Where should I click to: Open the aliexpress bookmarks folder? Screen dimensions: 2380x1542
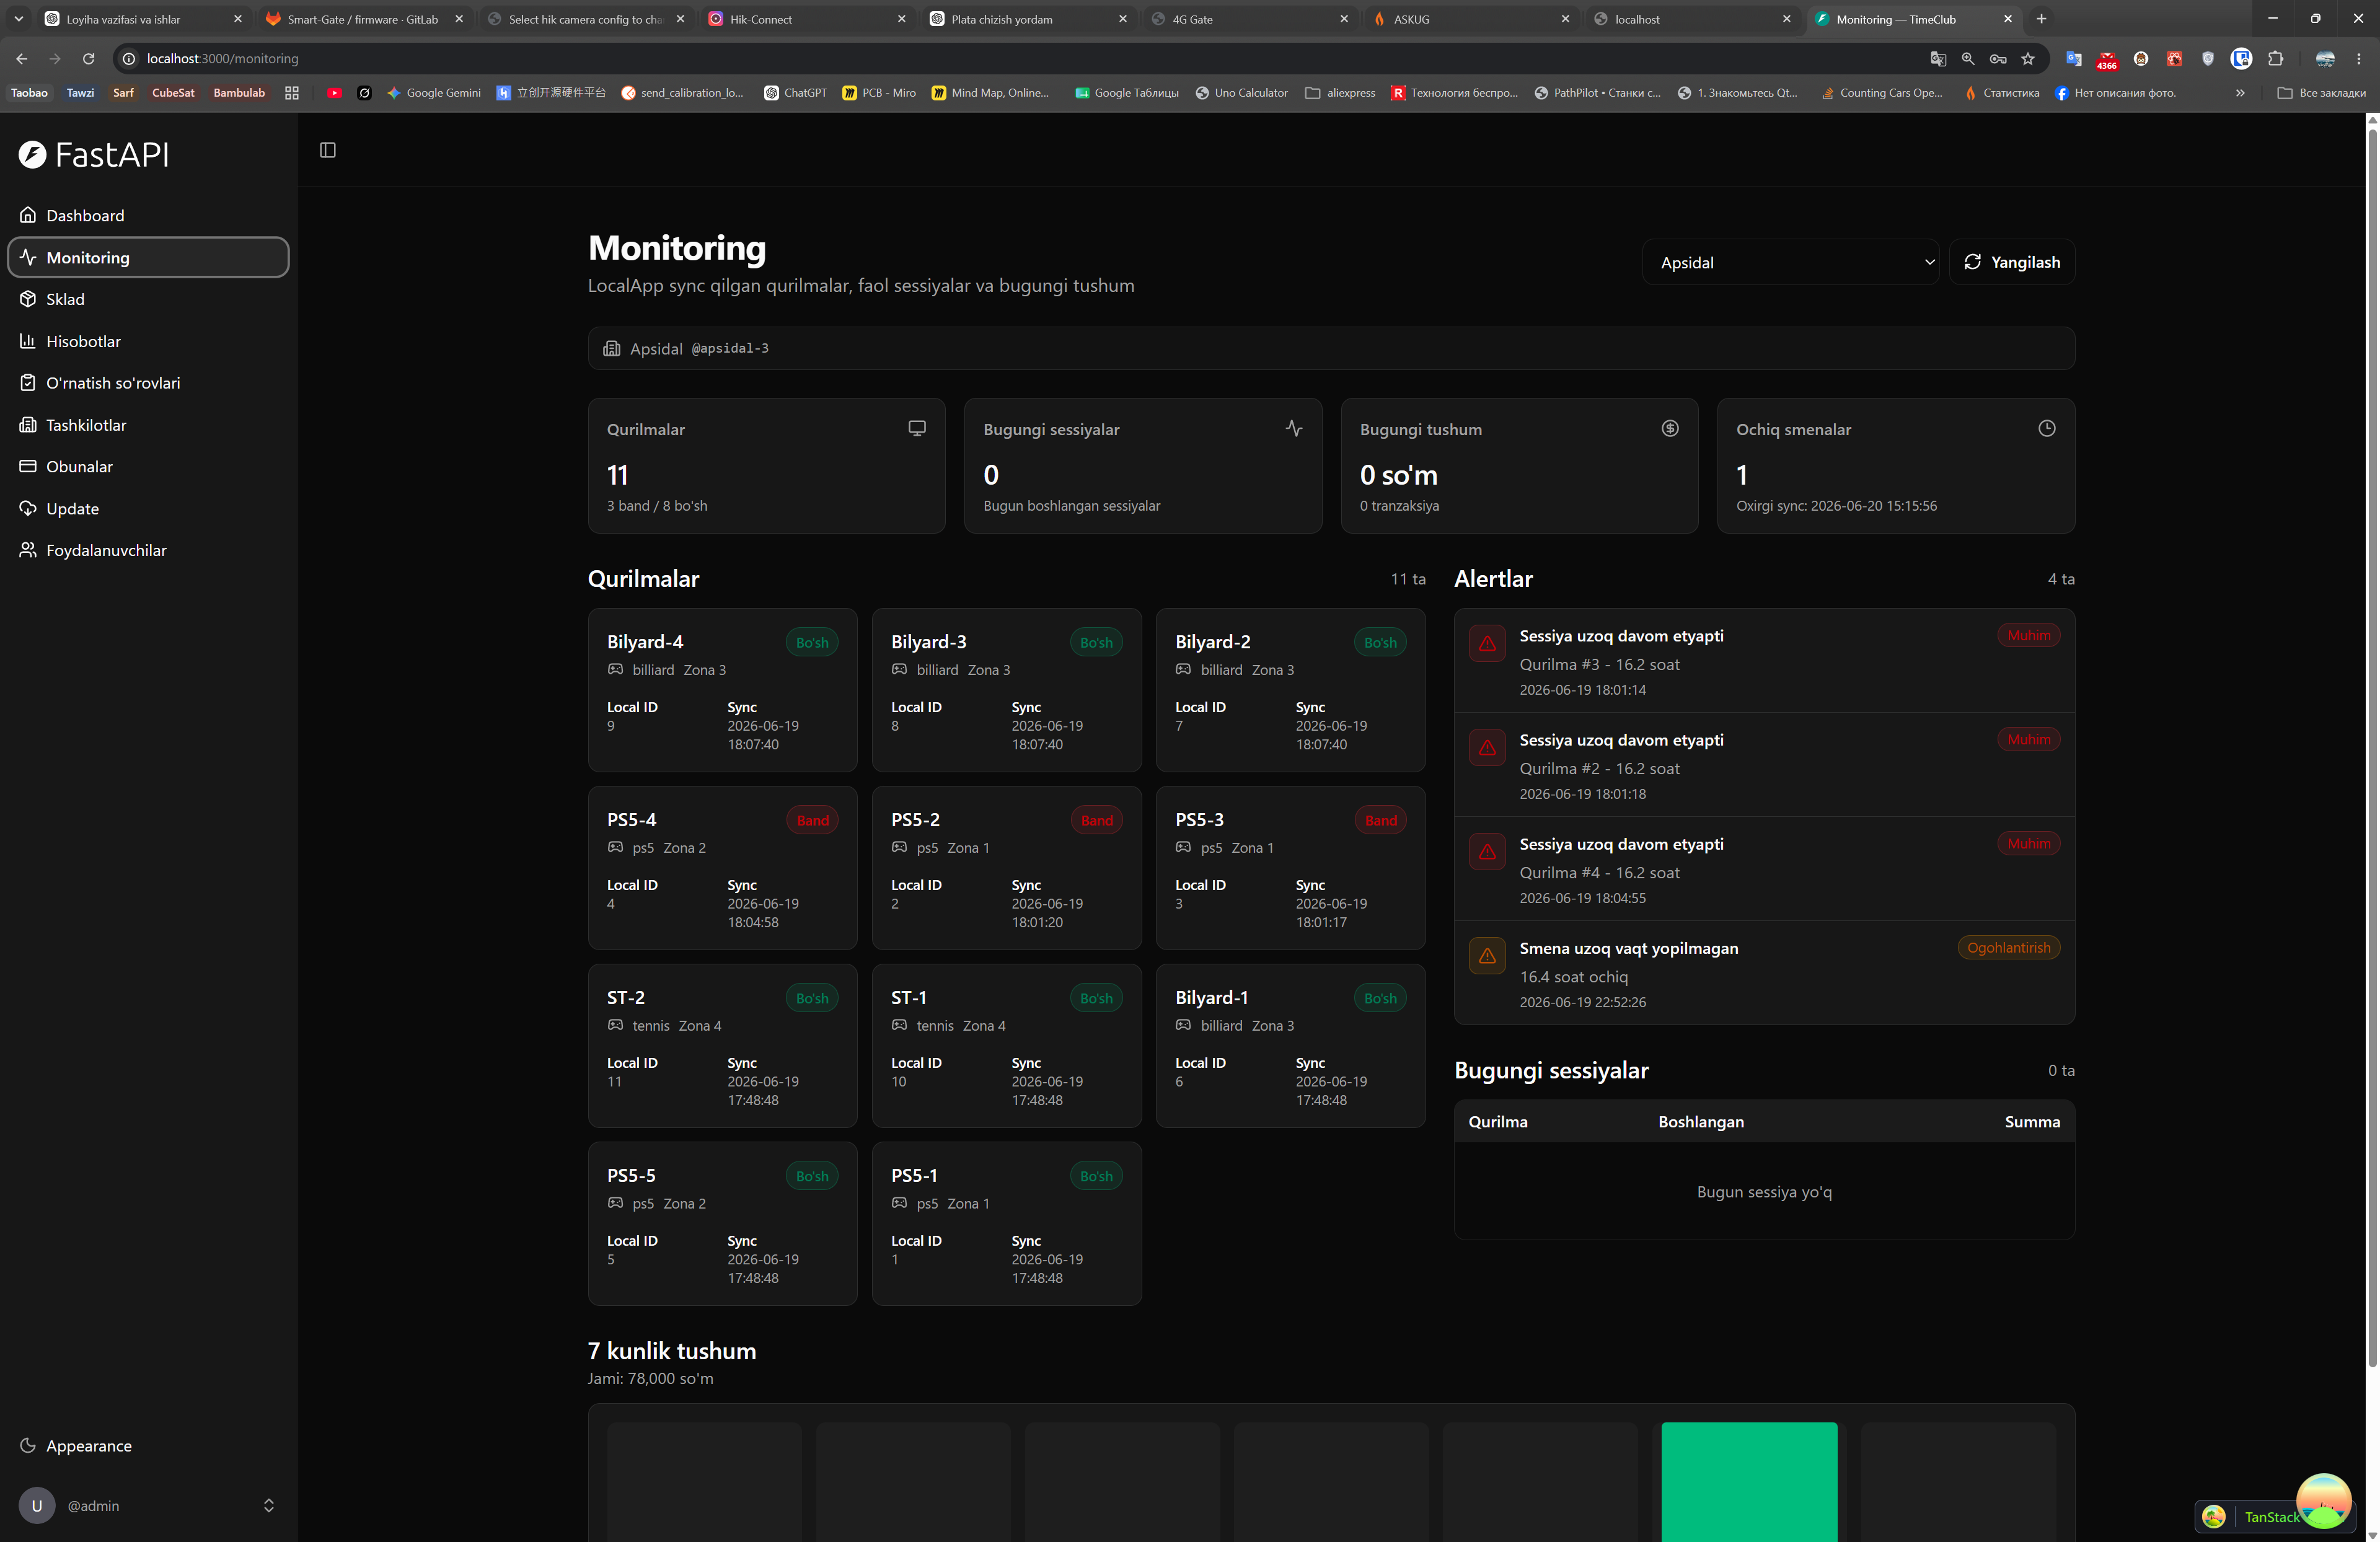1340,93
